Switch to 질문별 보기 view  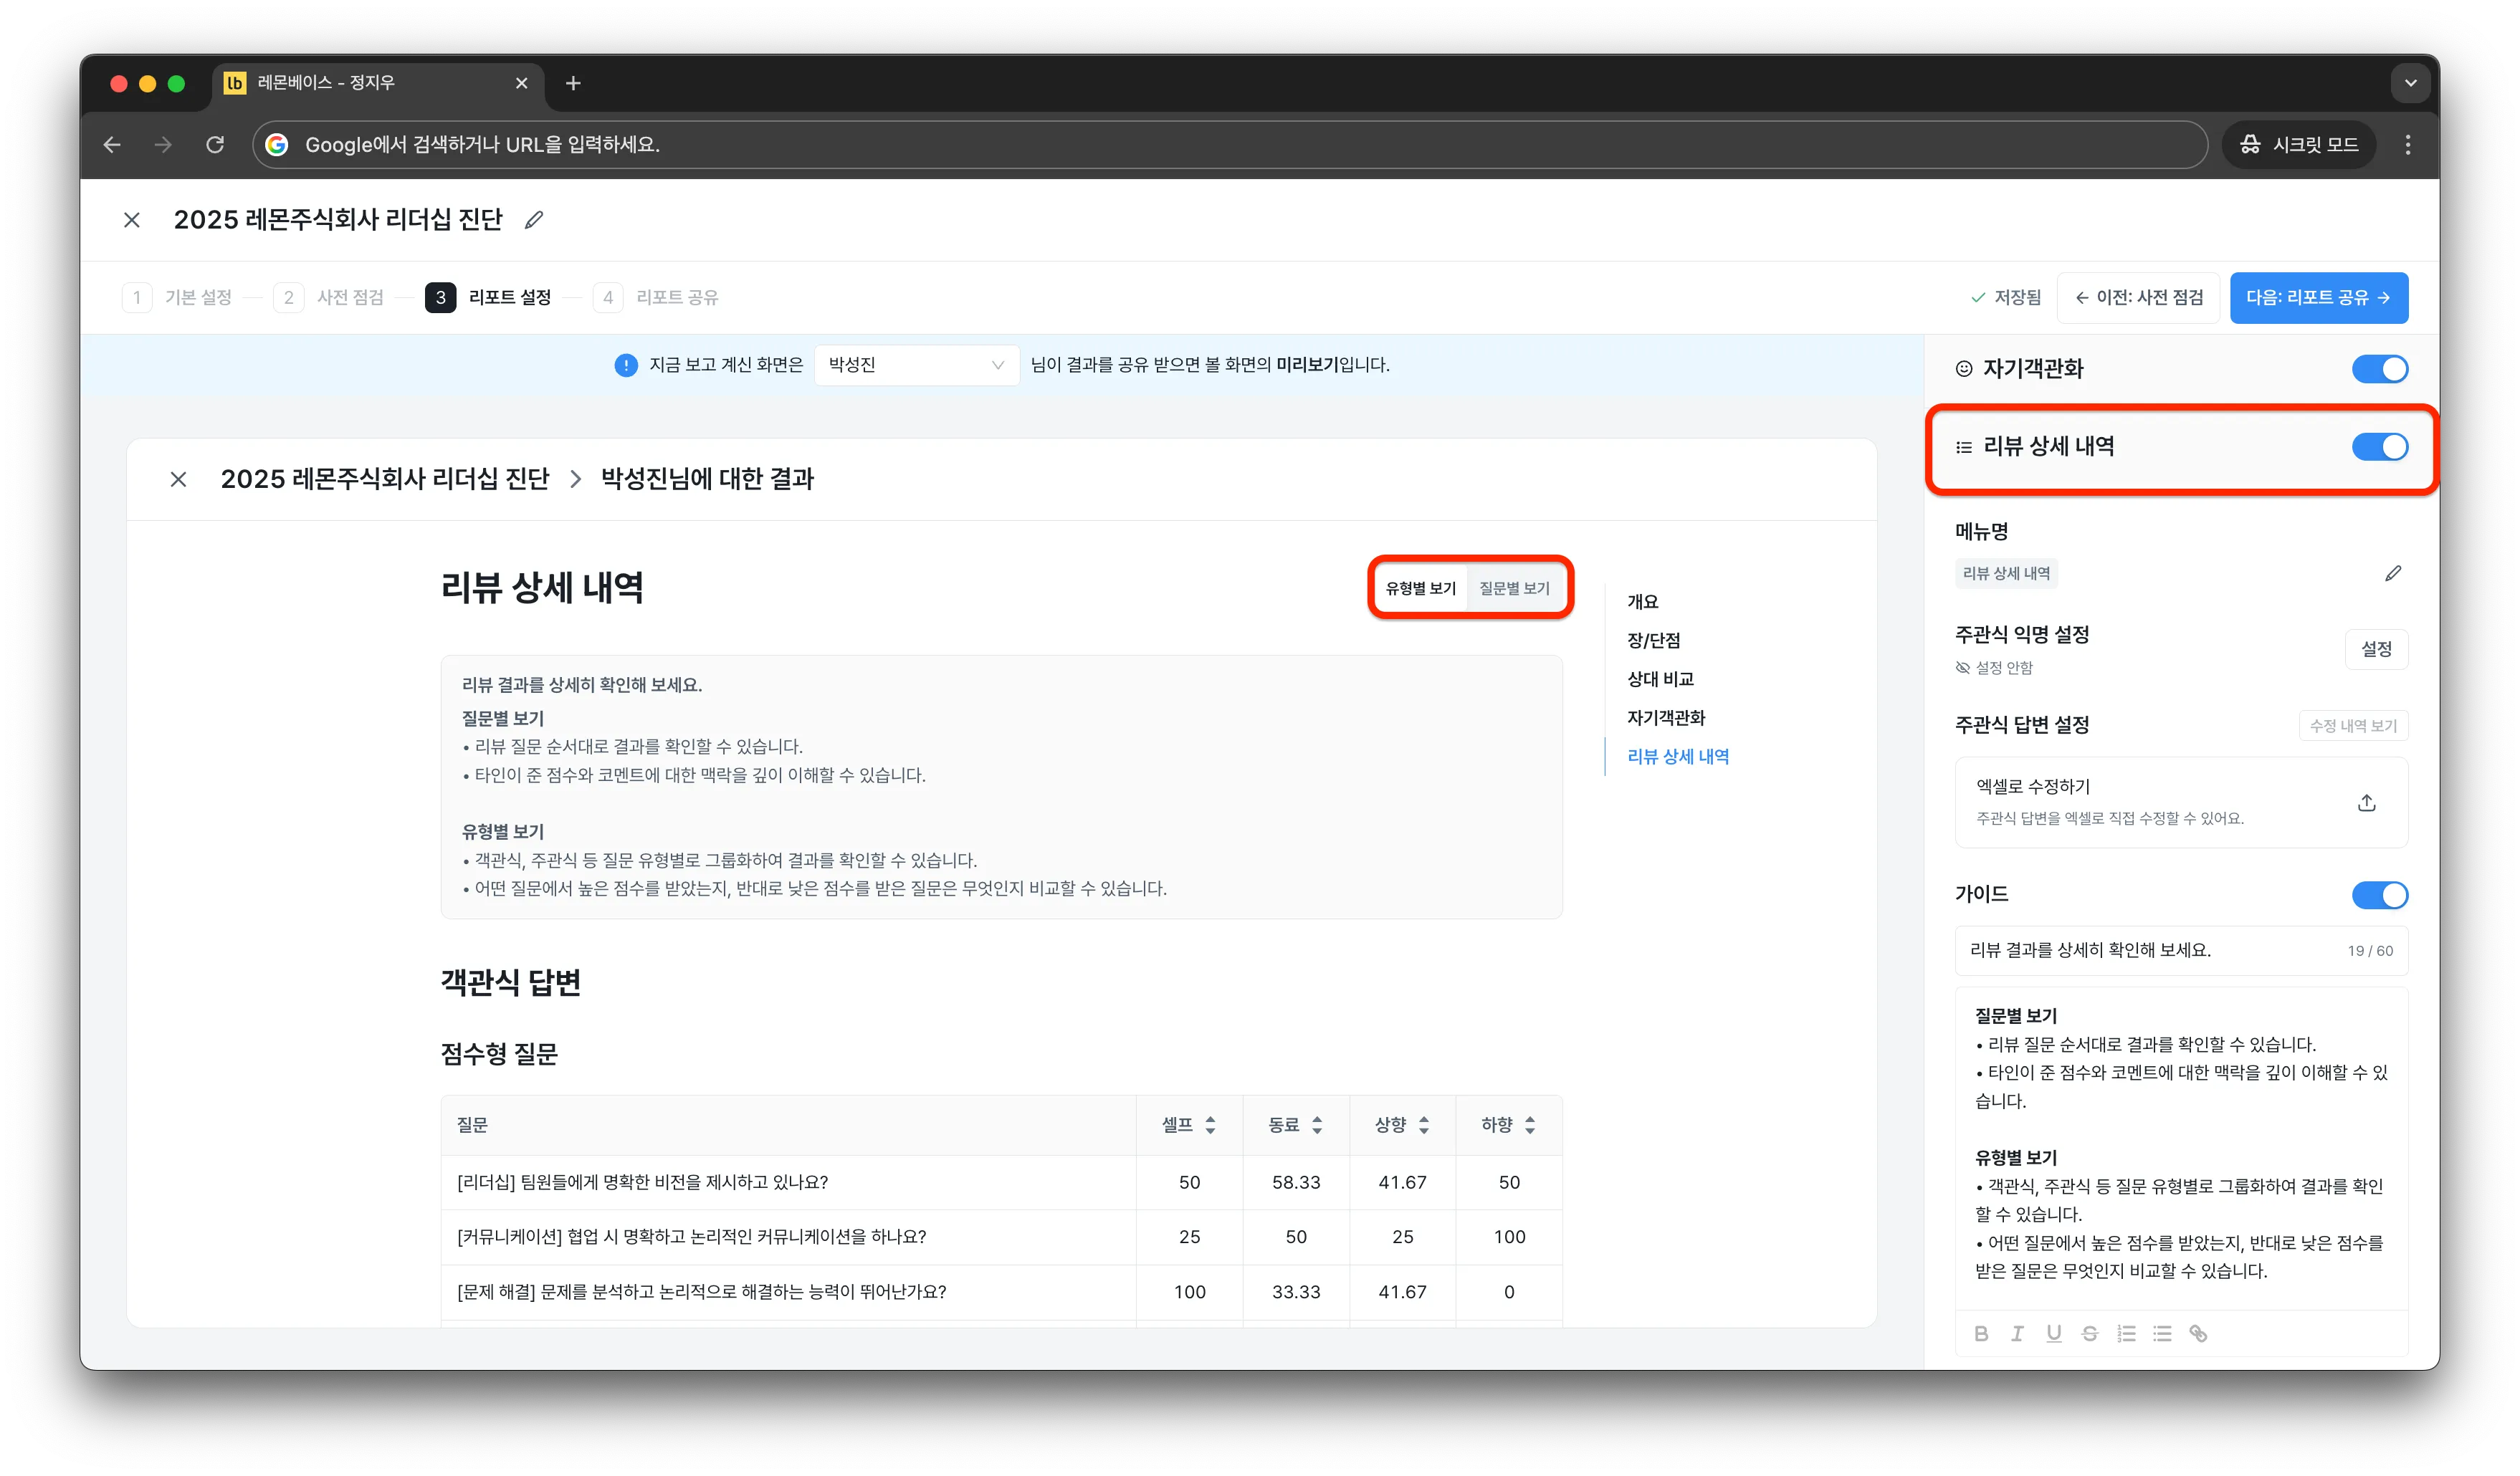pos(1514,589)
